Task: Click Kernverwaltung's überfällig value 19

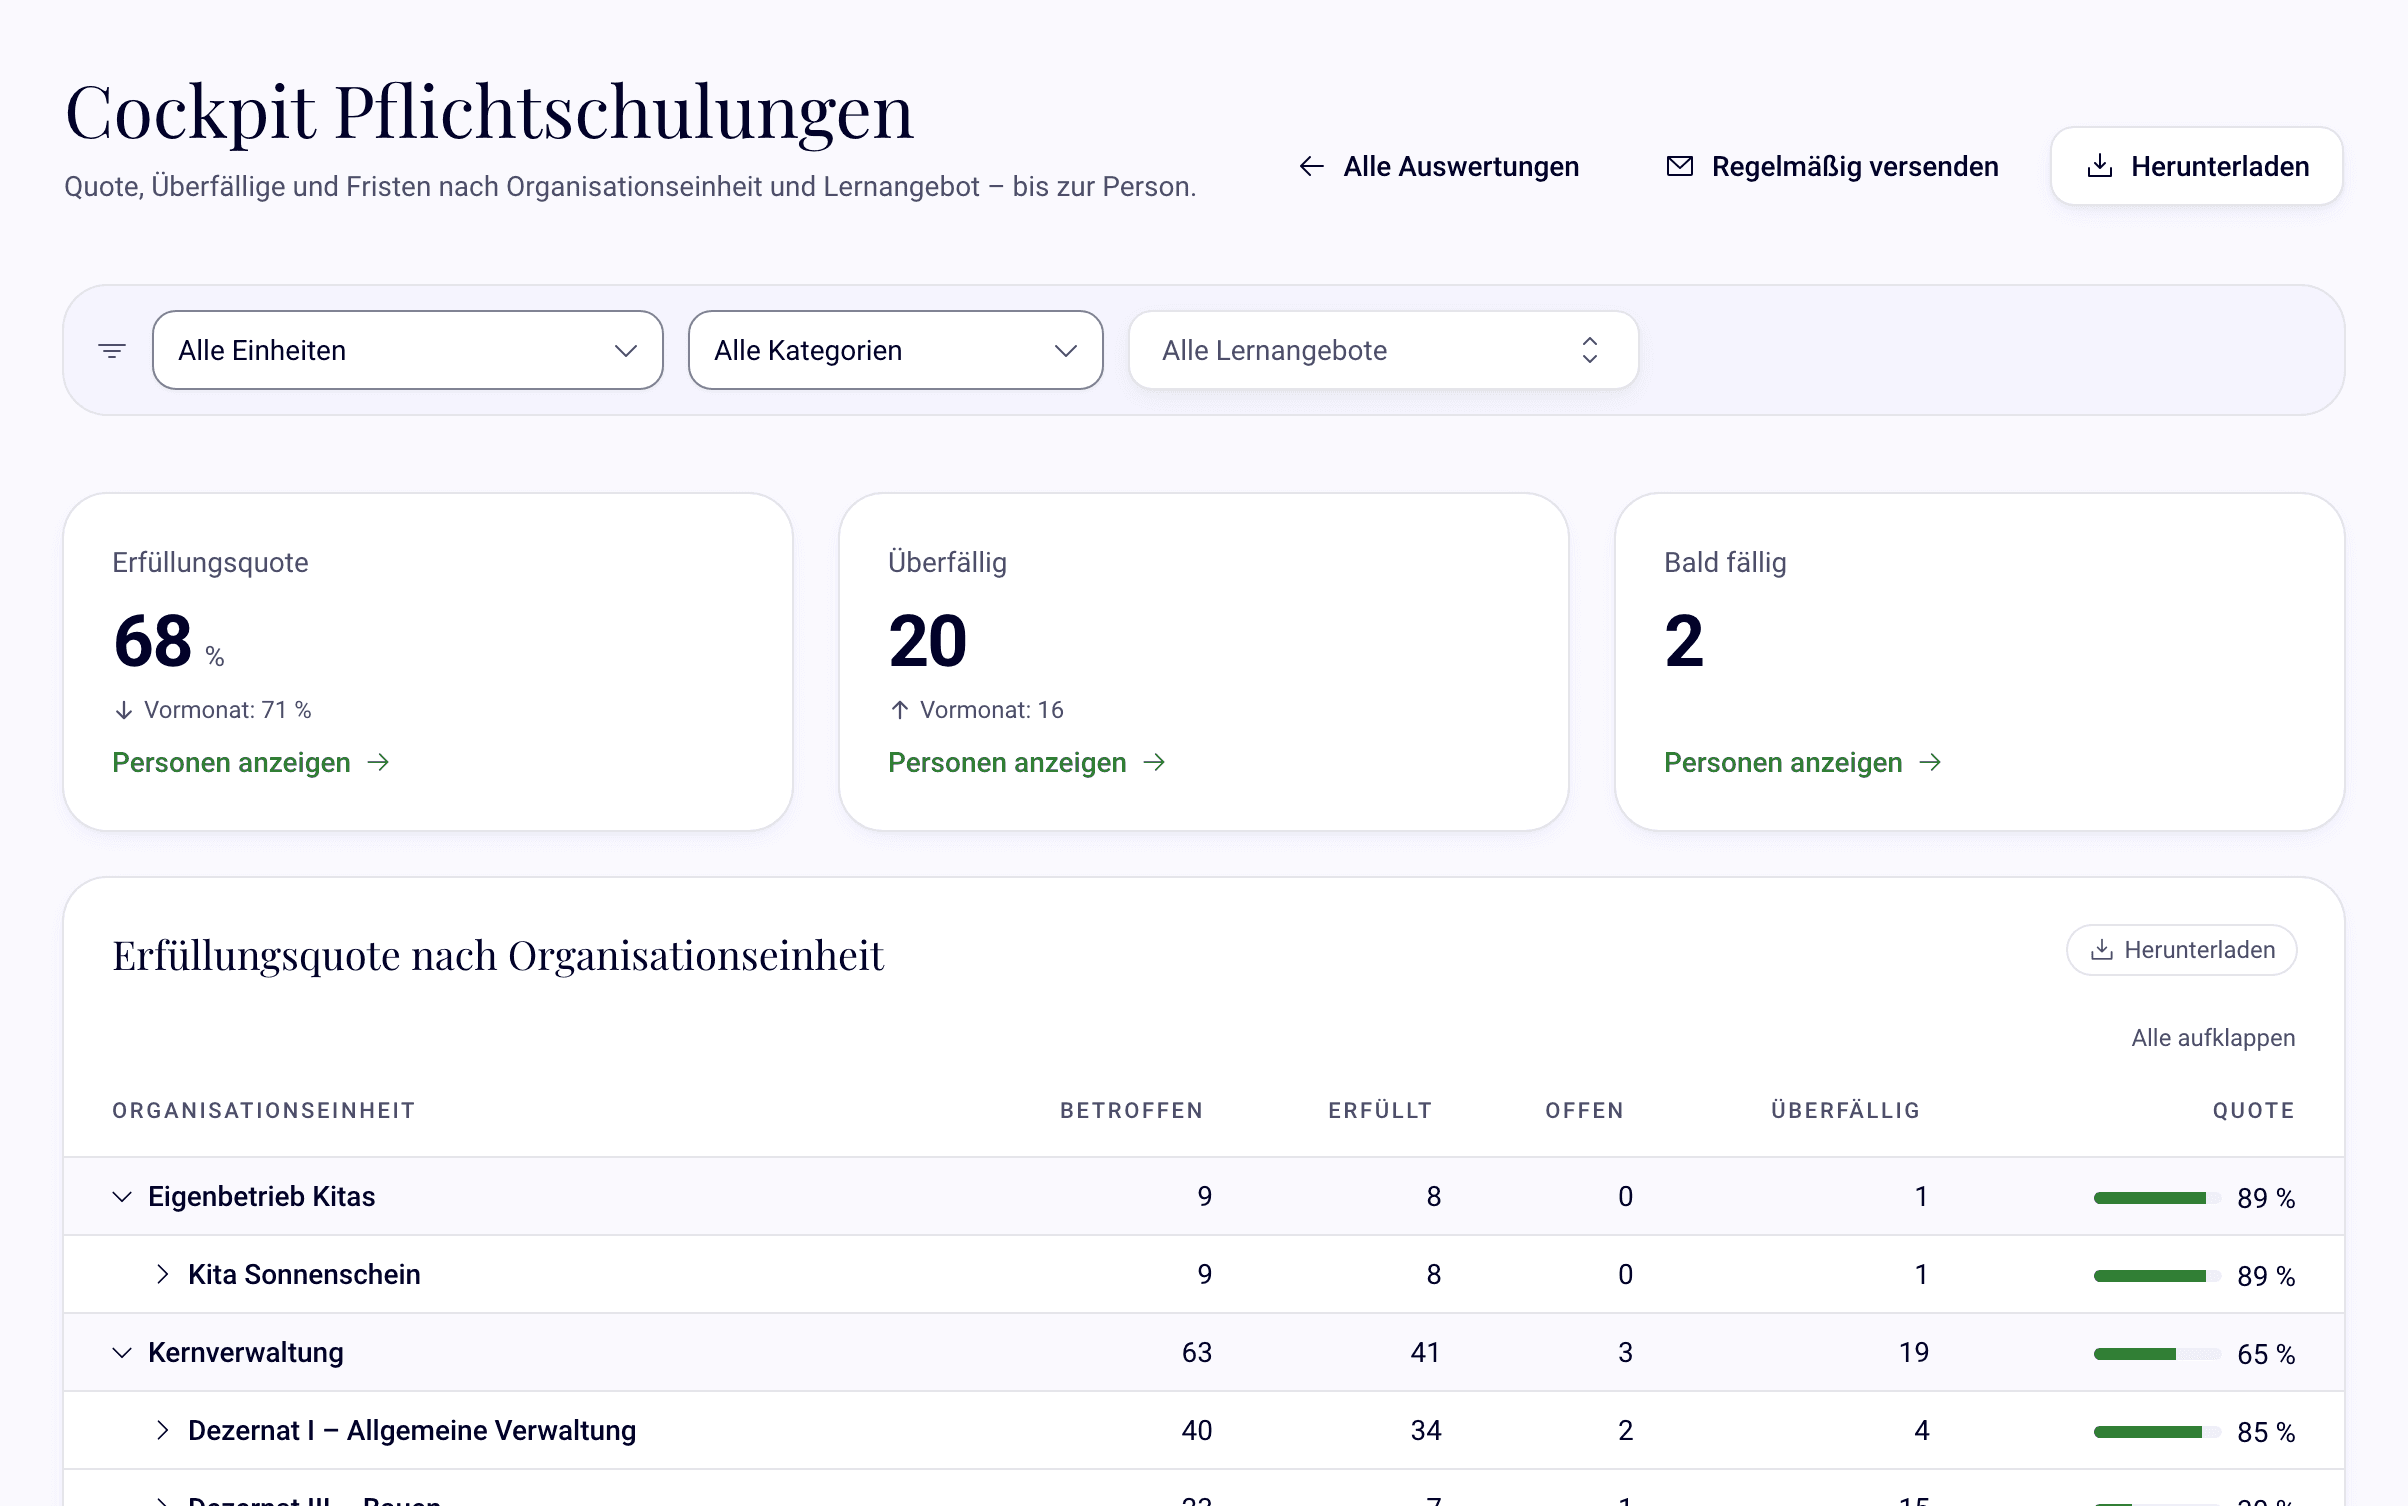Action: (x=1913, y=1353)
